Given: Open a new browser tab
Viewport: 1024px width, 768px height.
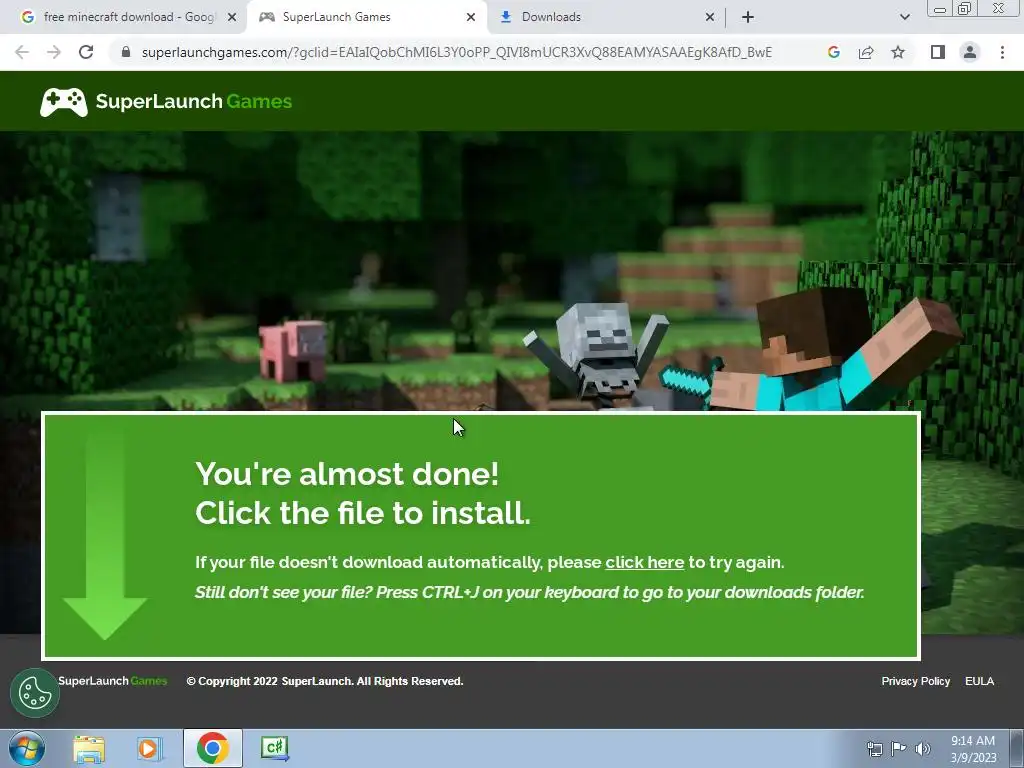Looking at the screenshot, I should click(748, 17).
